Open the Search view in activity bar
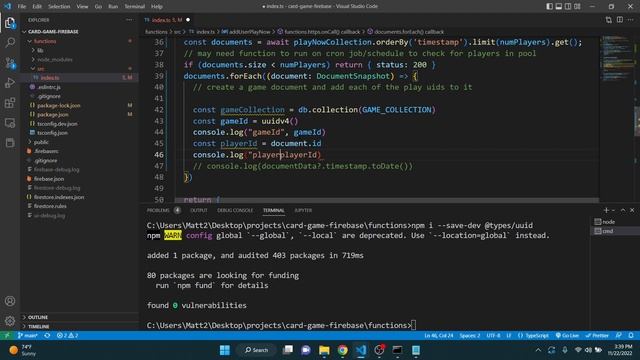Viewport: 640px width, 360px height. click(10, 42)
